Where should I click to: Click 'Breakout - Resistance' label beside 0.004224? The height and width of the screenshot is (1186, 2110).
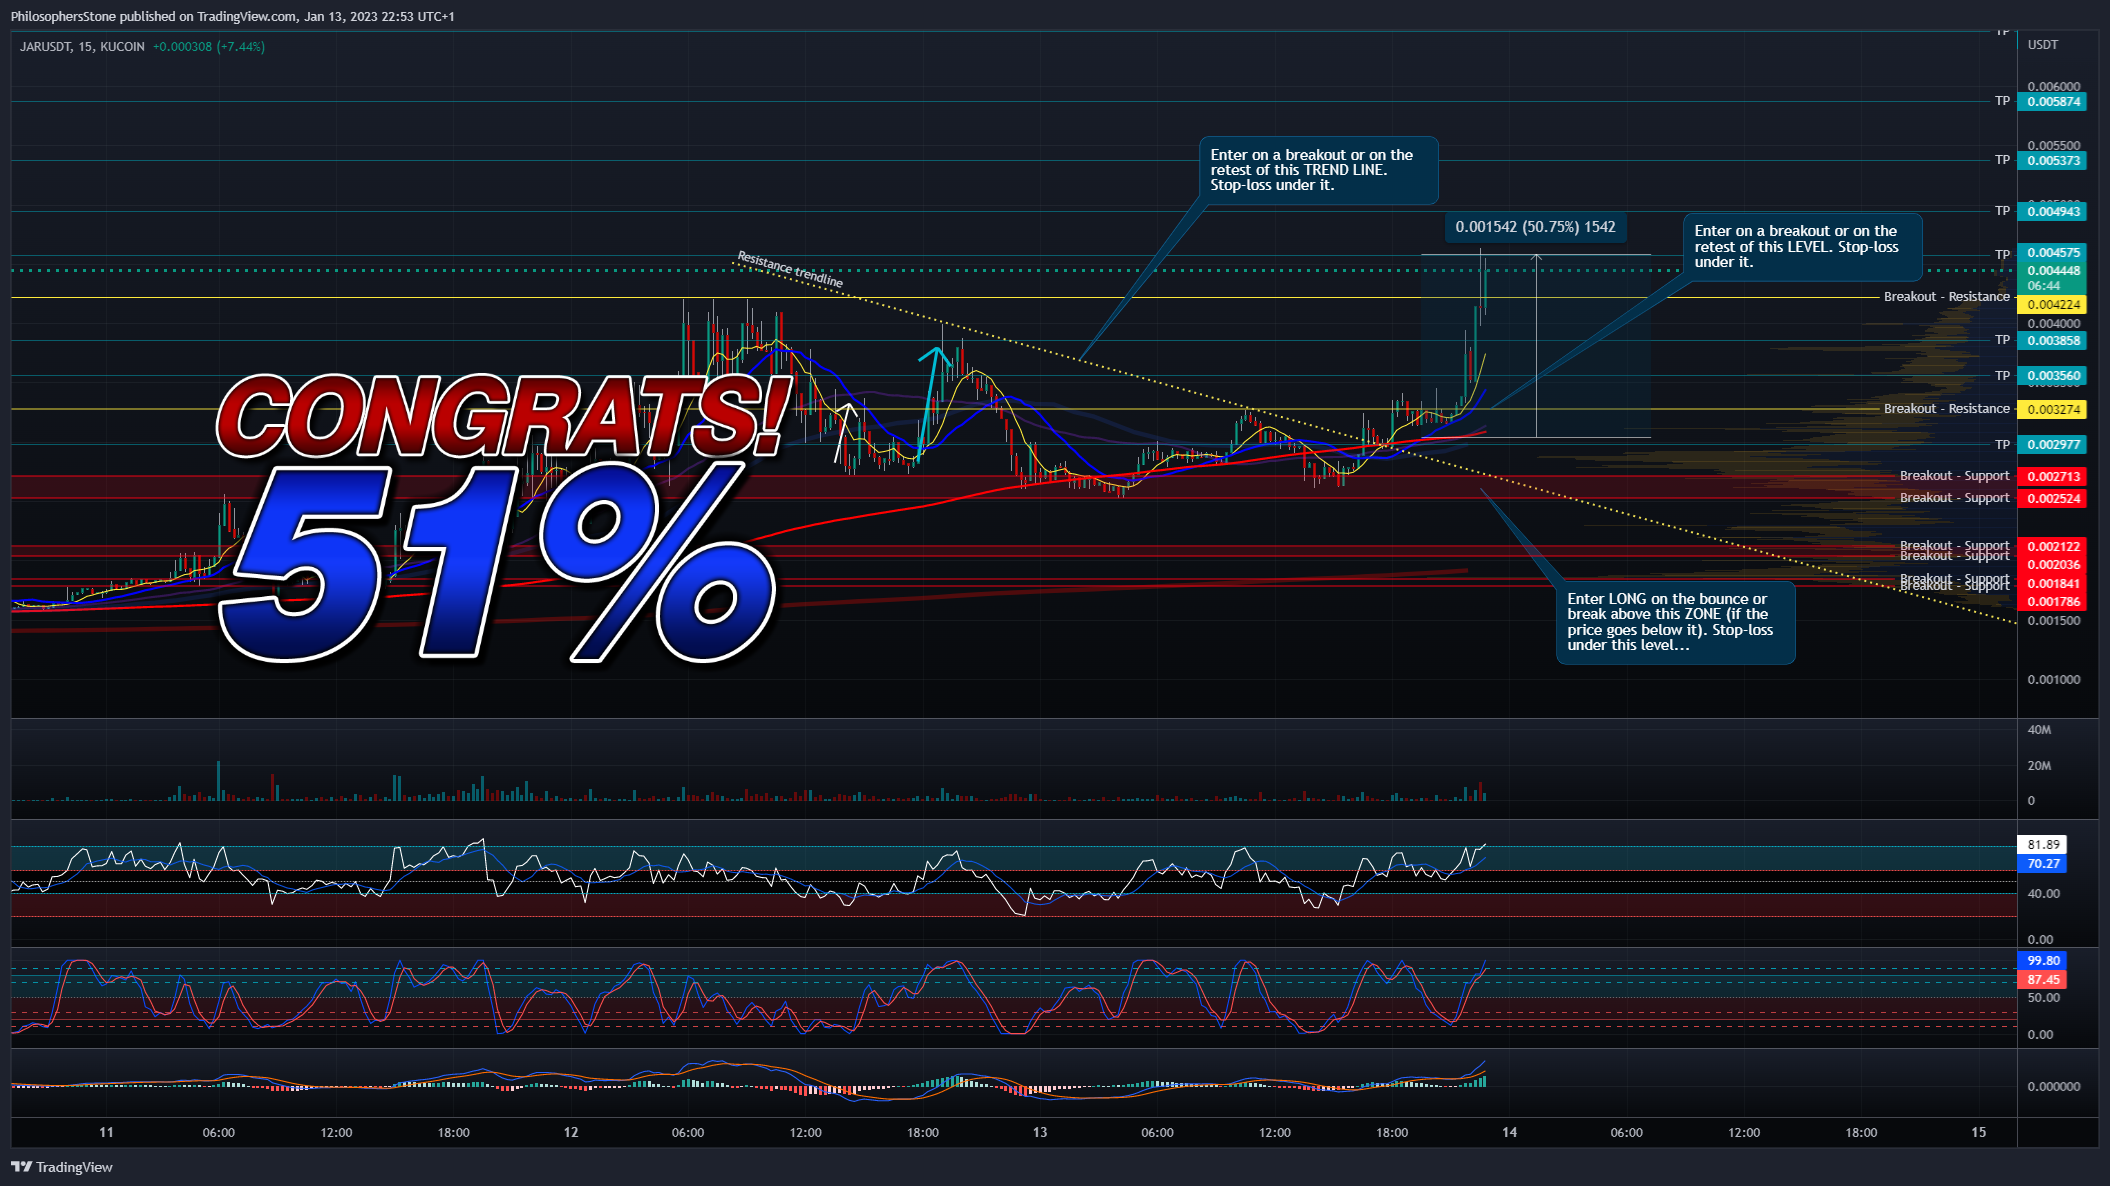pos(1946,297)
